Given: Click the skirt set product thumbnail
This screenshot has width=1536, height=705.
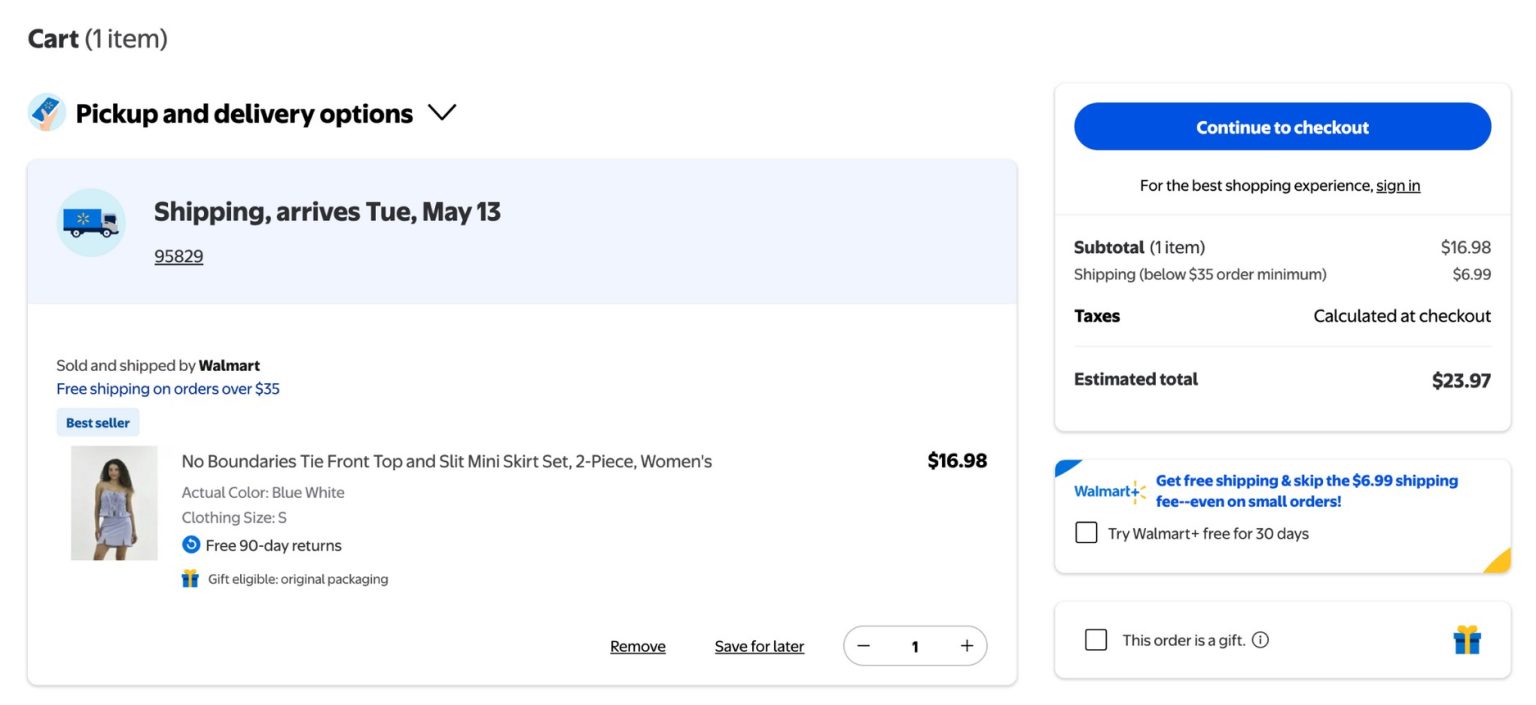Looking at the screenshot, I should tap(114, 502).
